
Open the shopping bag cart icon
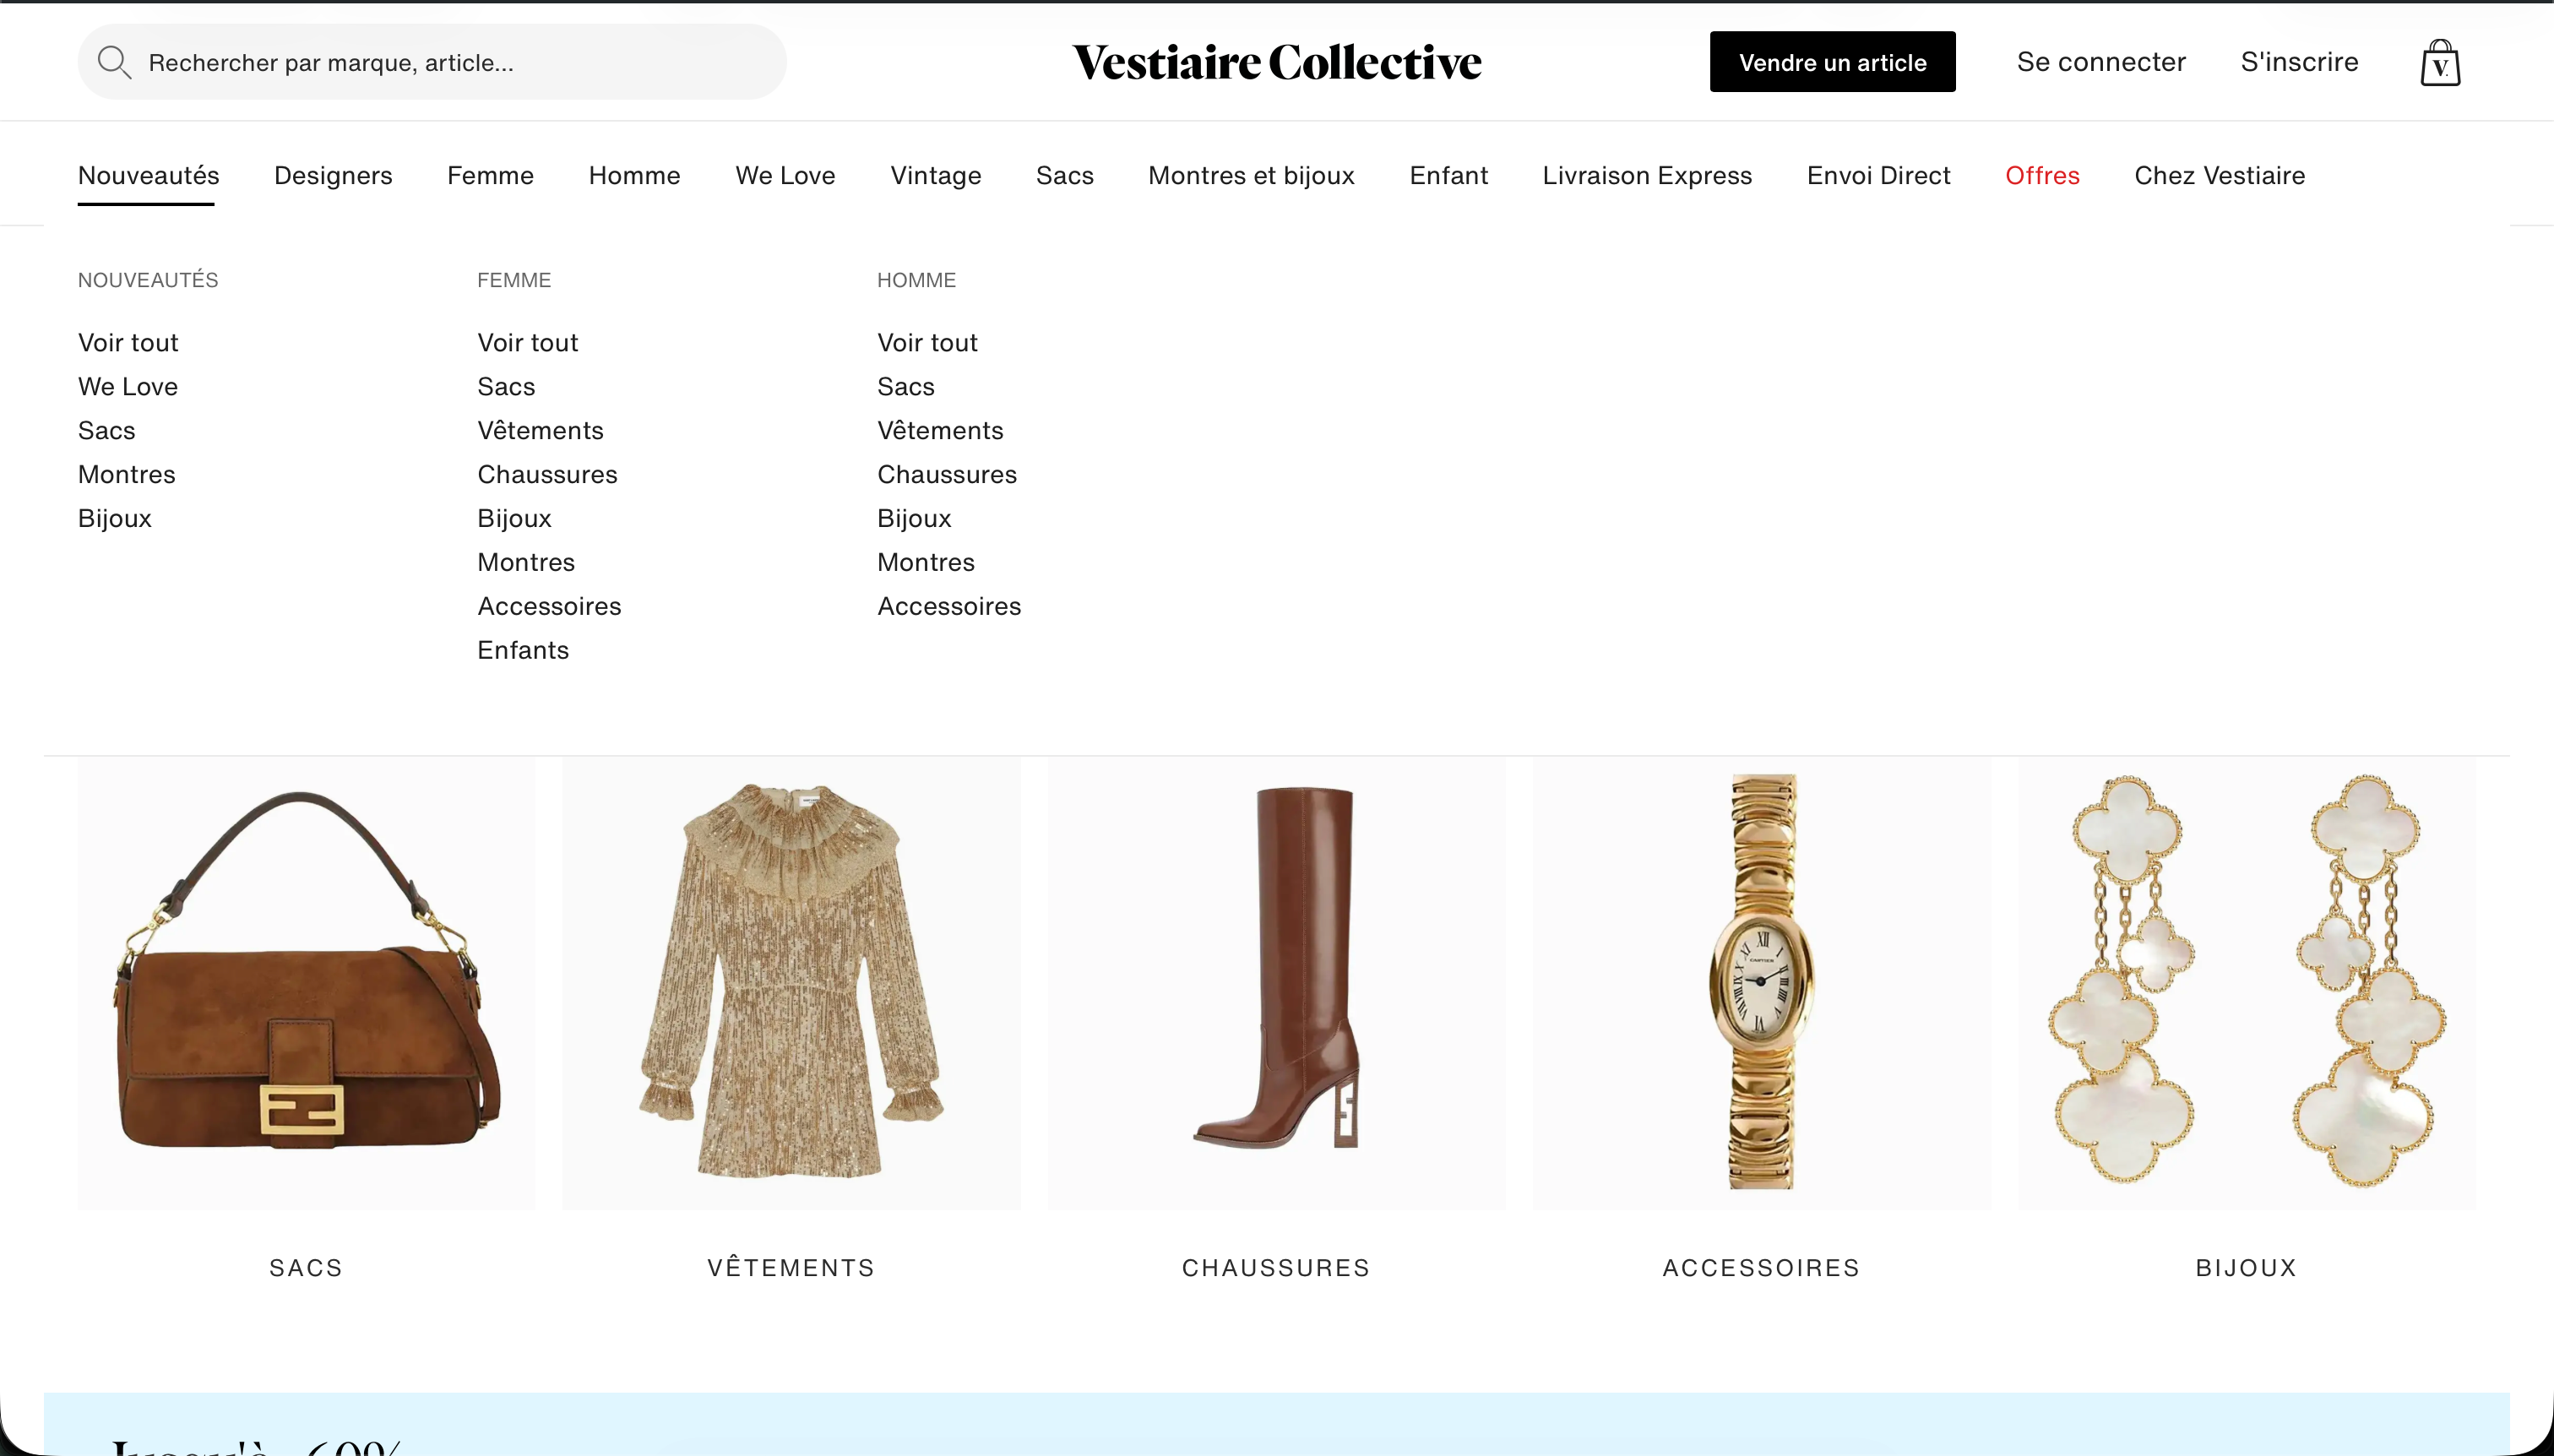point(2440,62)
